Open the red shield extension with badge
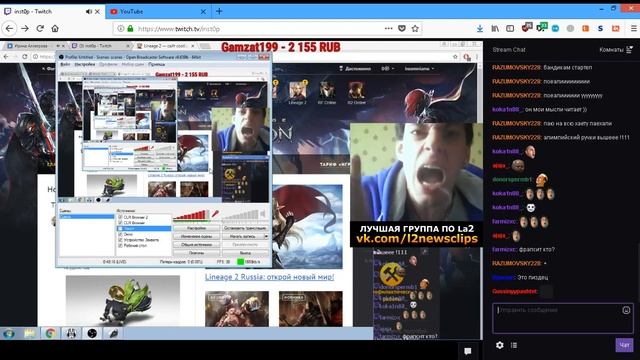This screenshot has height=360, width=640. [527, 28]
